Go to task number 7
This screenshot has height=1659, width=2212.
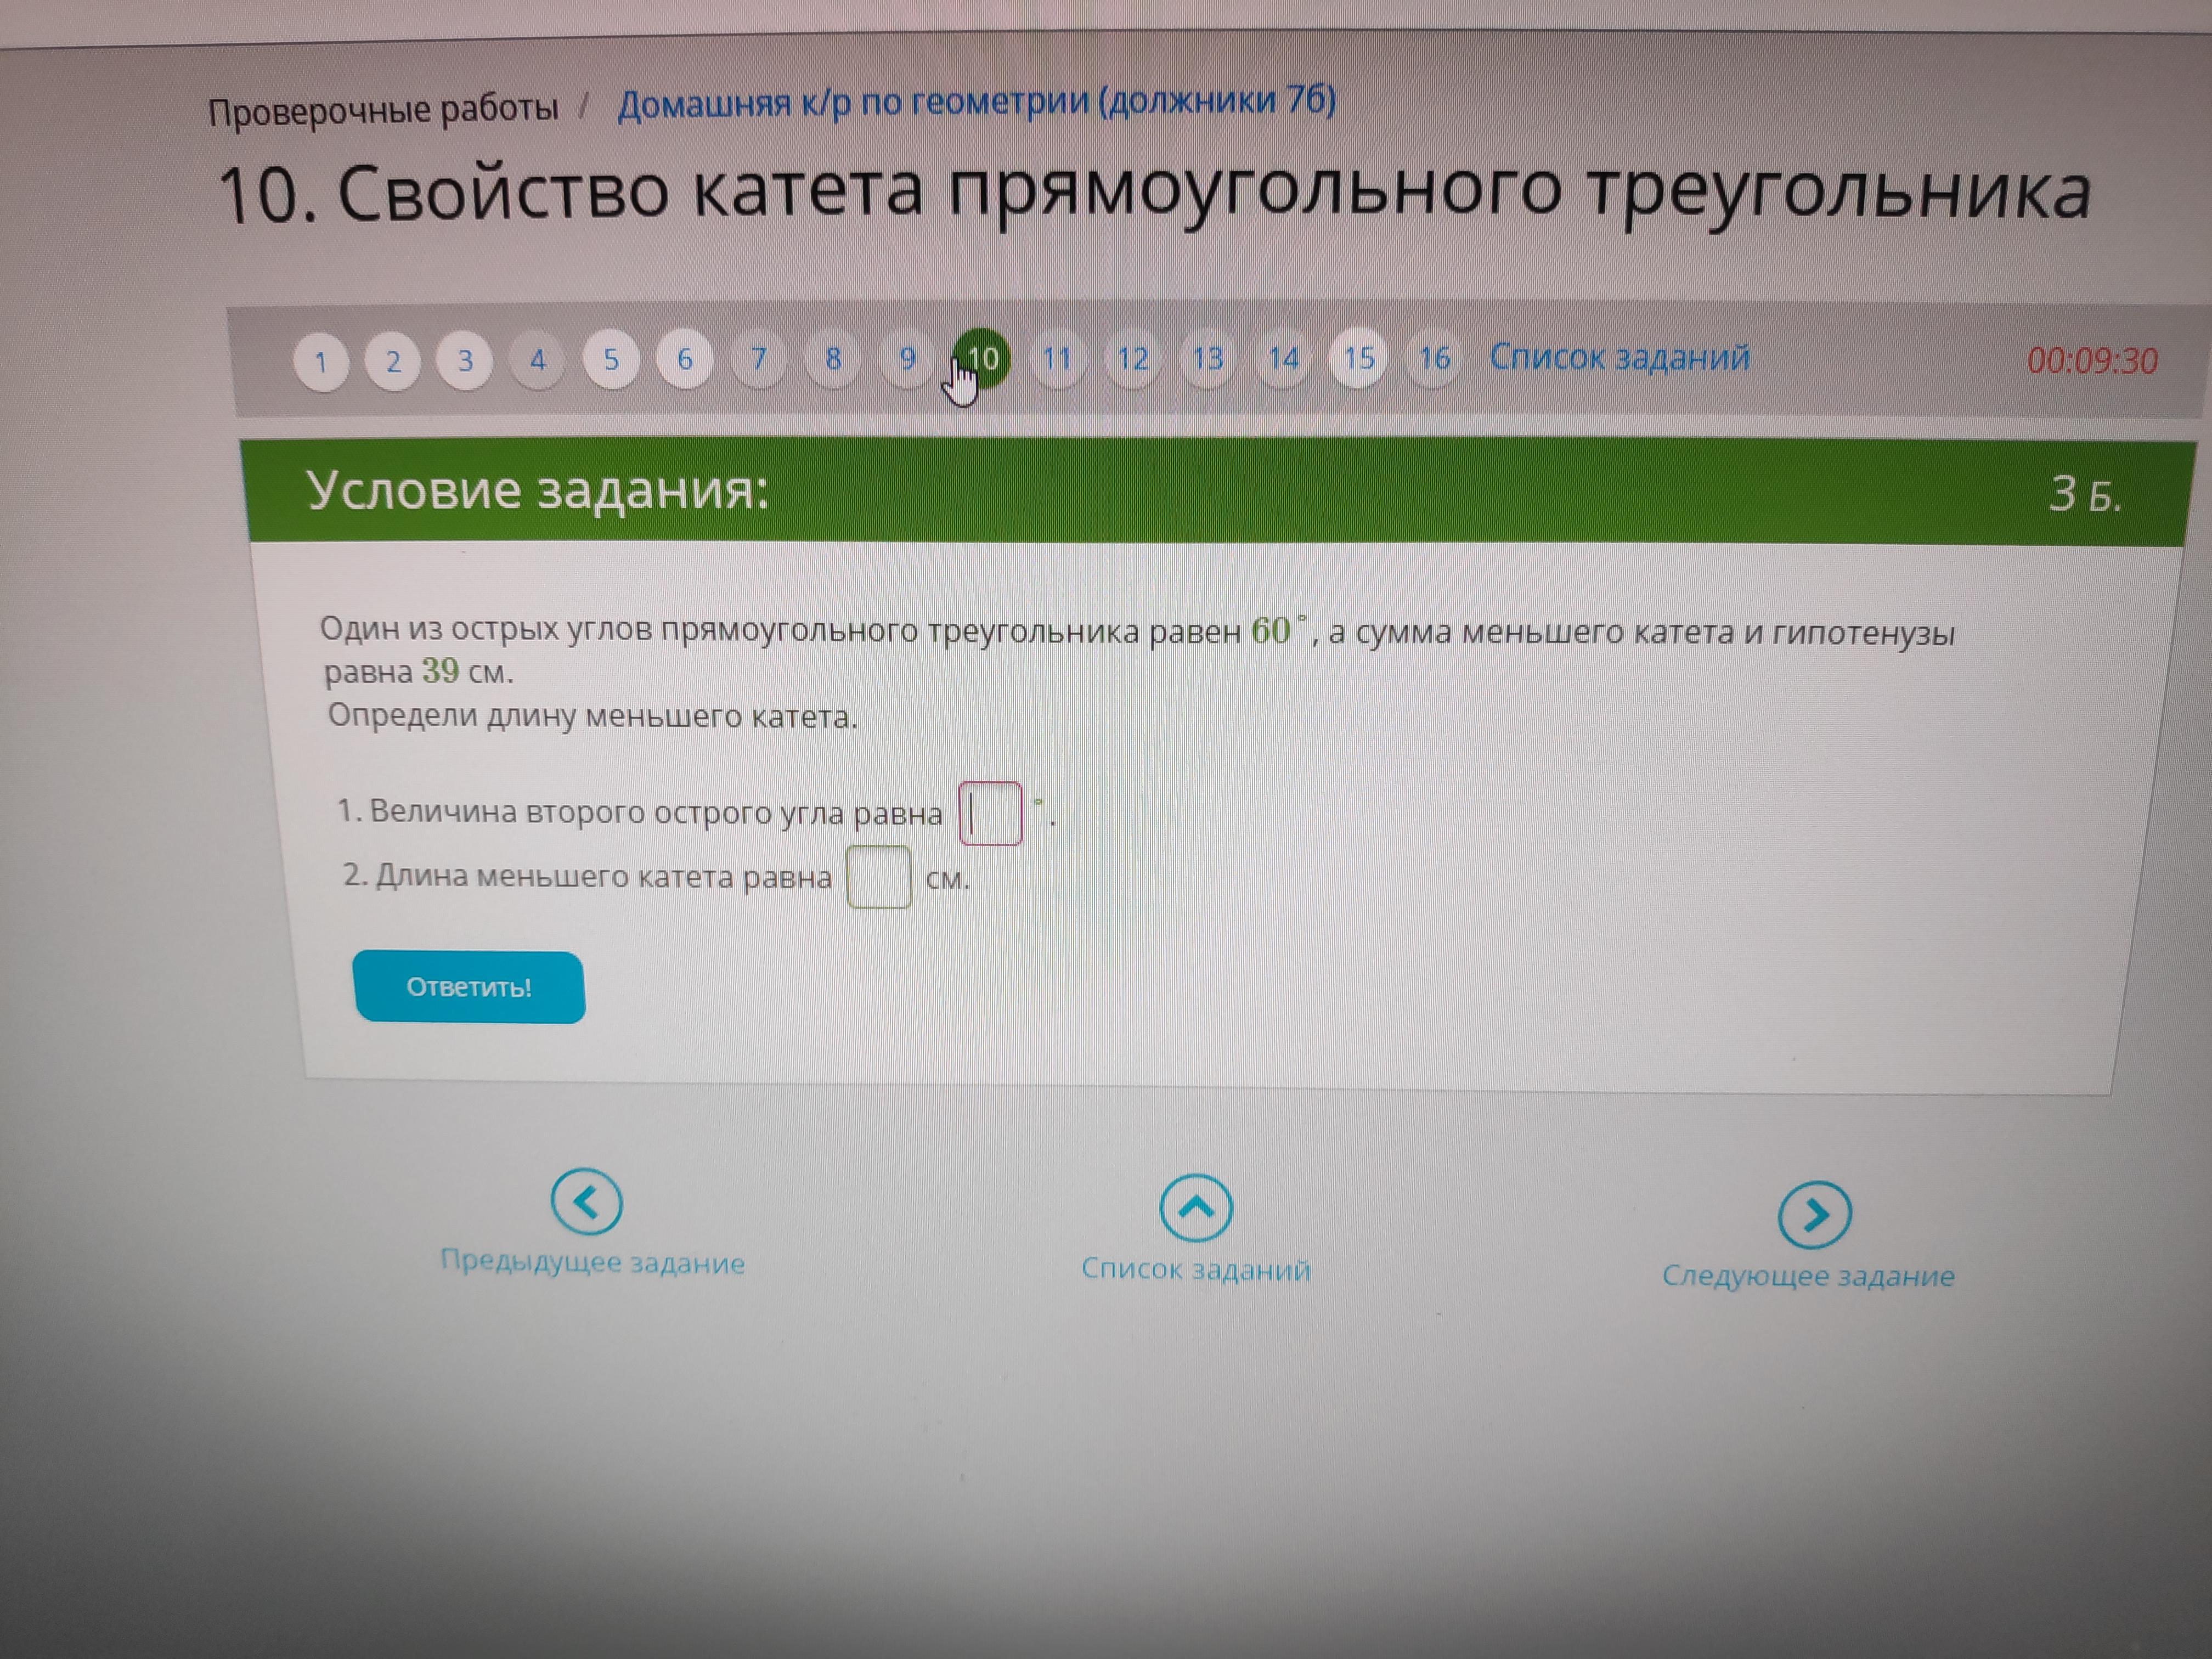tap(759, 358)
